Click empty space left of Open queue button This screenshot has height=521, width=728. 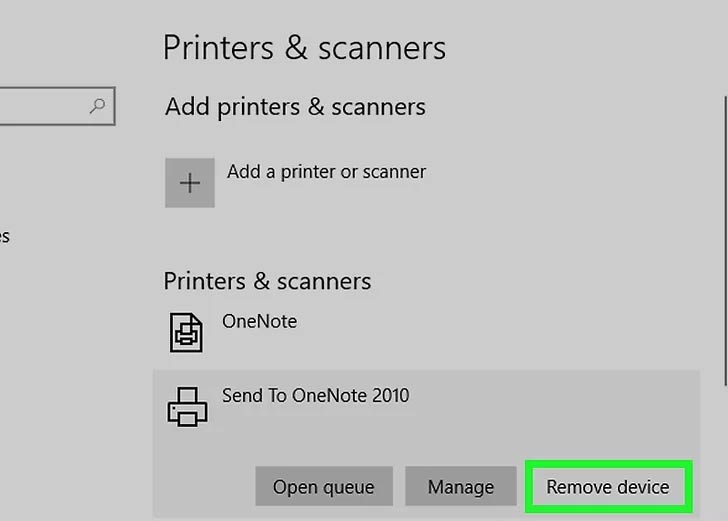tap(205, 487)
